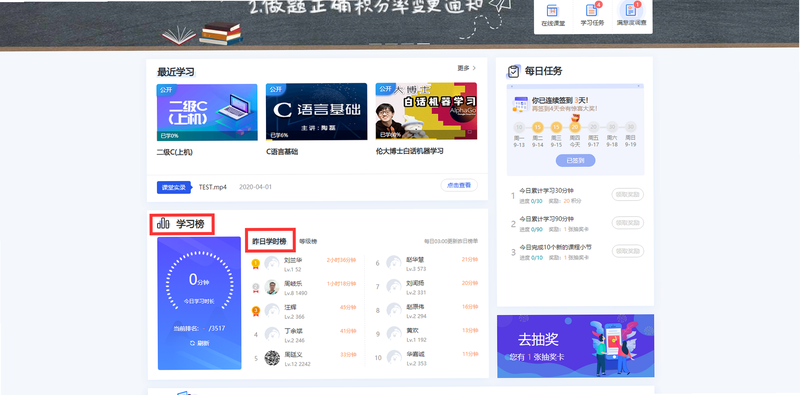
Task: Click the bronze rank 3 medal
Action: [256, 311]
